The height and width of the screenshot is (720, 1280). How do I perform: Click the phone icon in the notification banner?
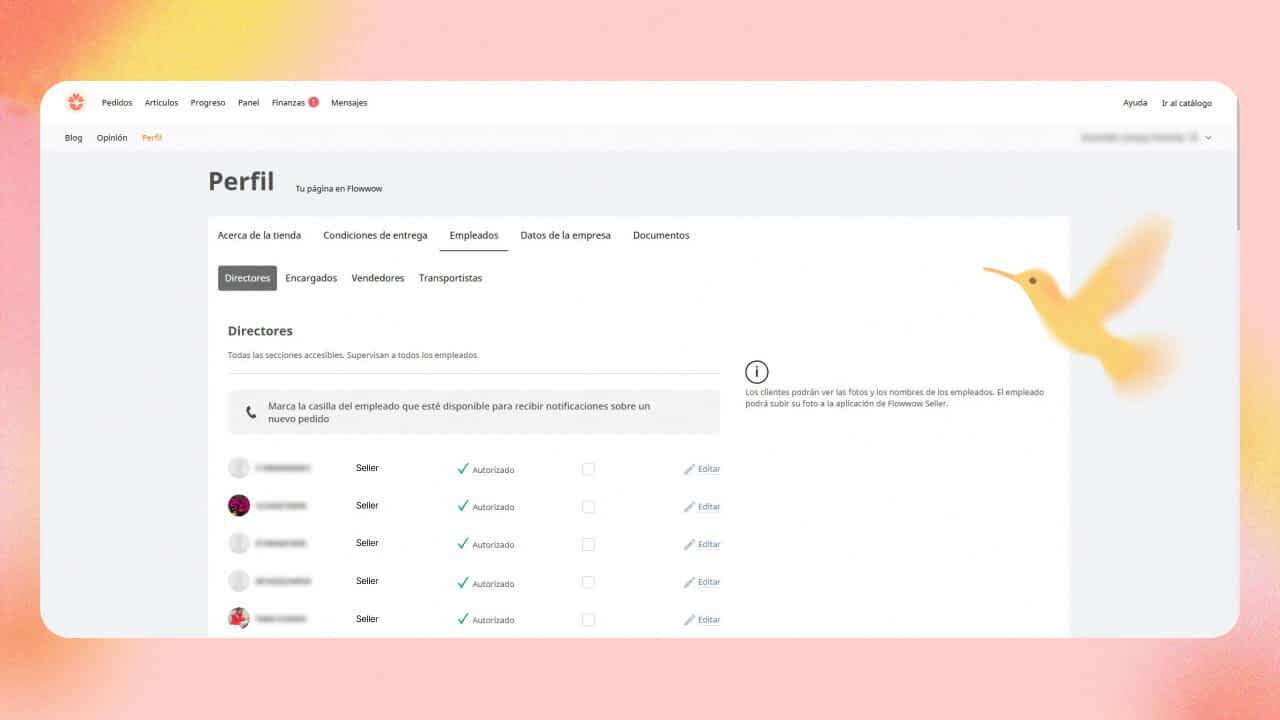point(251,412)
